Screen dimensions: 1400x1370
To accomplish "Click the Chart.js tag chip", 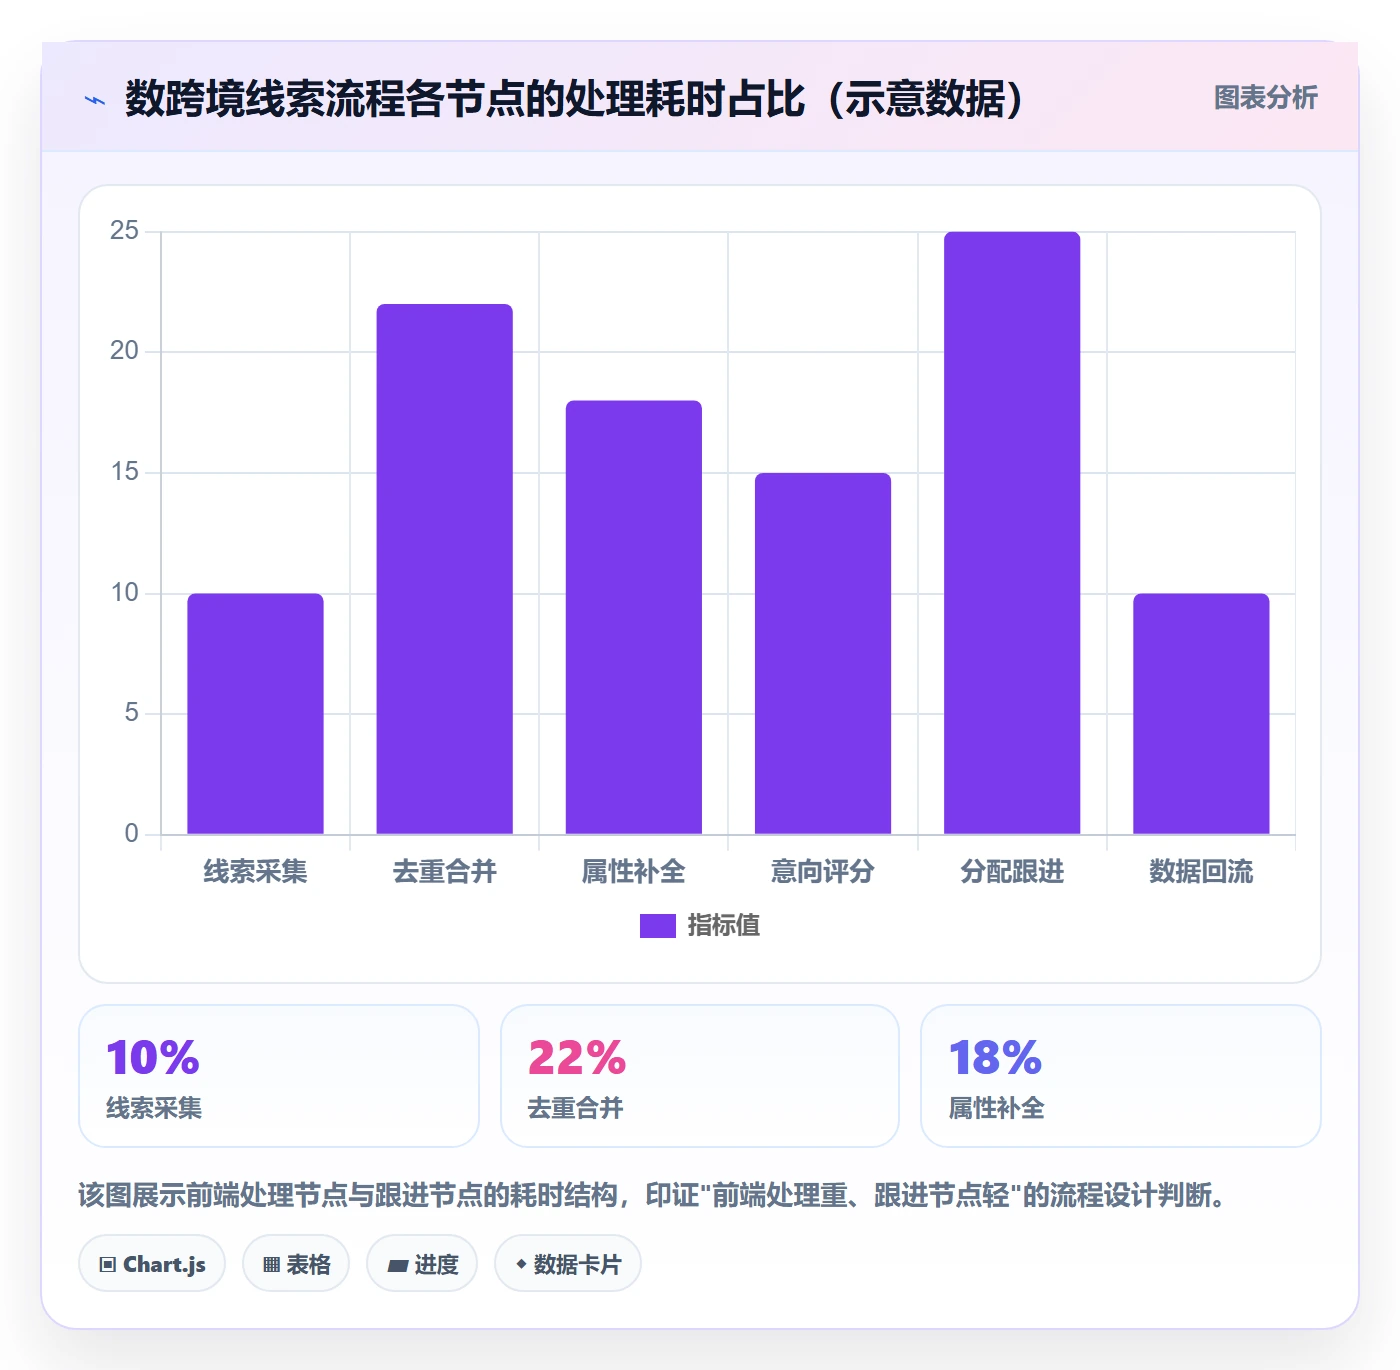I will point(152,1264).
